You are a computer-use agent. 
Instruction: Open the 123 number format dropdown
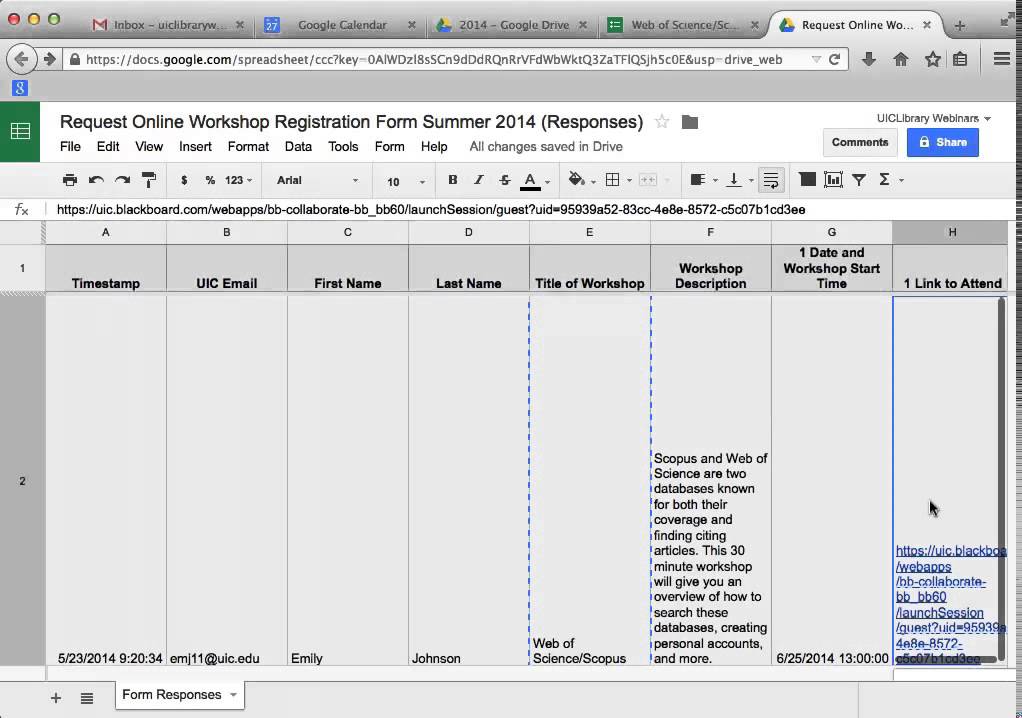pyautogui.click(x=238, y=180)
